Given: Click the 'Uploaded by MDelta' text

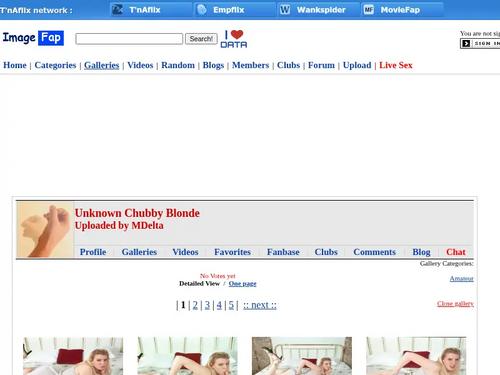Looking at the screenshot, I should click(119, 226).
